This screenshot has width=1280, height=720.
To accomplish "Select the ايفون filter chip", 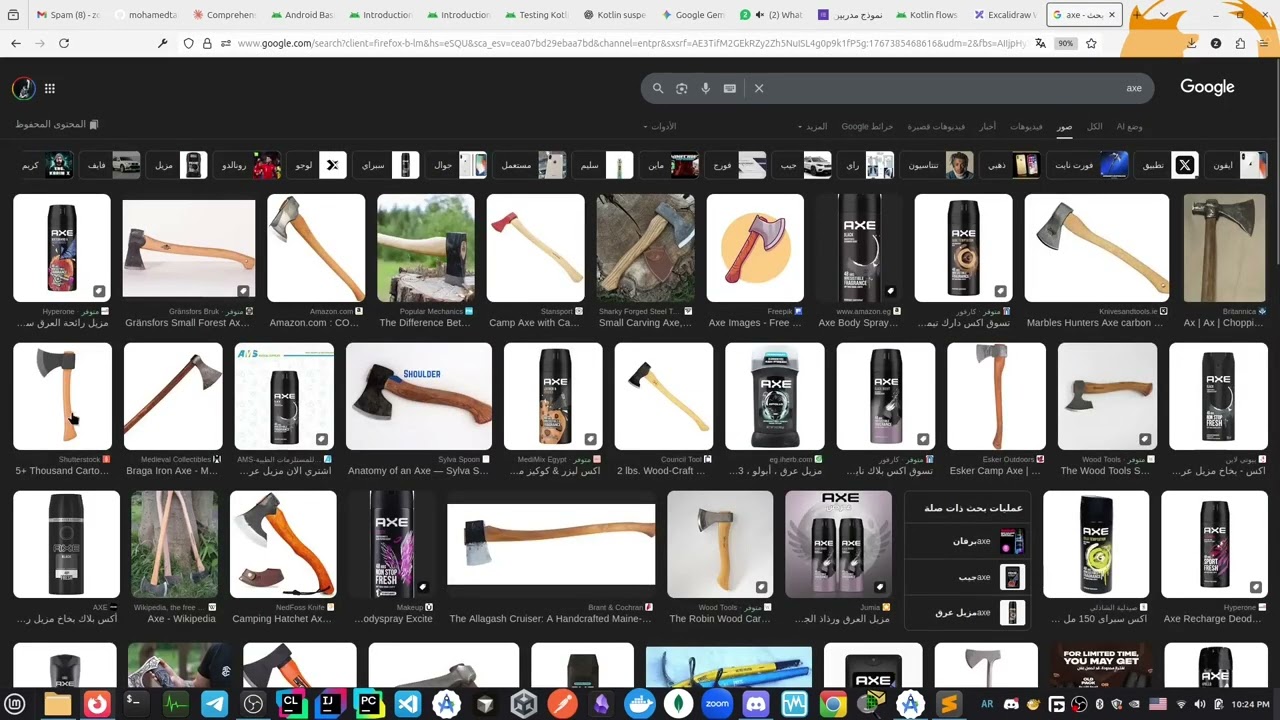I will click(x=1237, y=165).
